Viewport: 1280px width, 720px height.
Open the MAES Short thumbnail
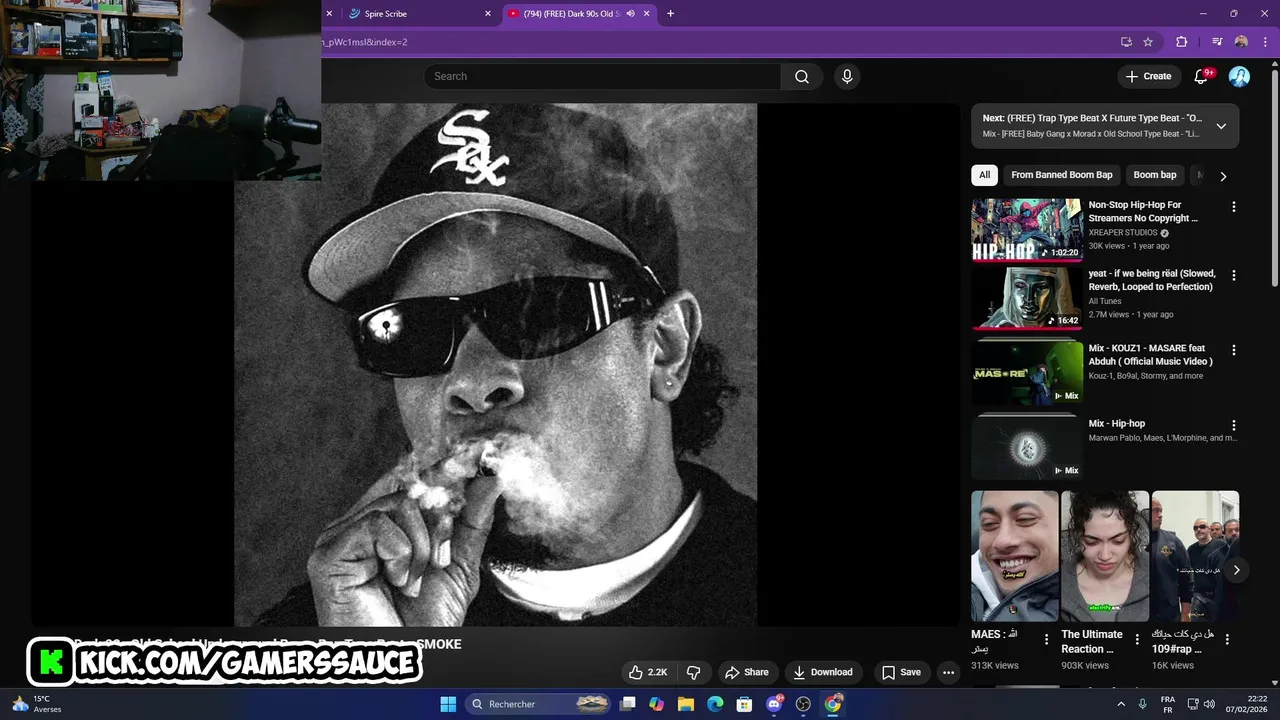1015,556
